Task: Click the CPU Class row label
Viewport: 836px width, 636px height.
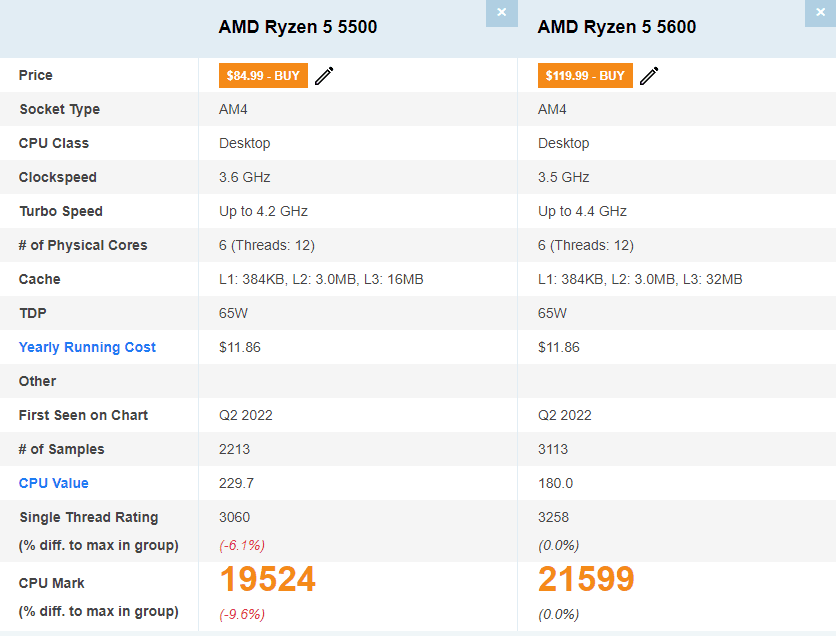Action: (x=54, y=143)
